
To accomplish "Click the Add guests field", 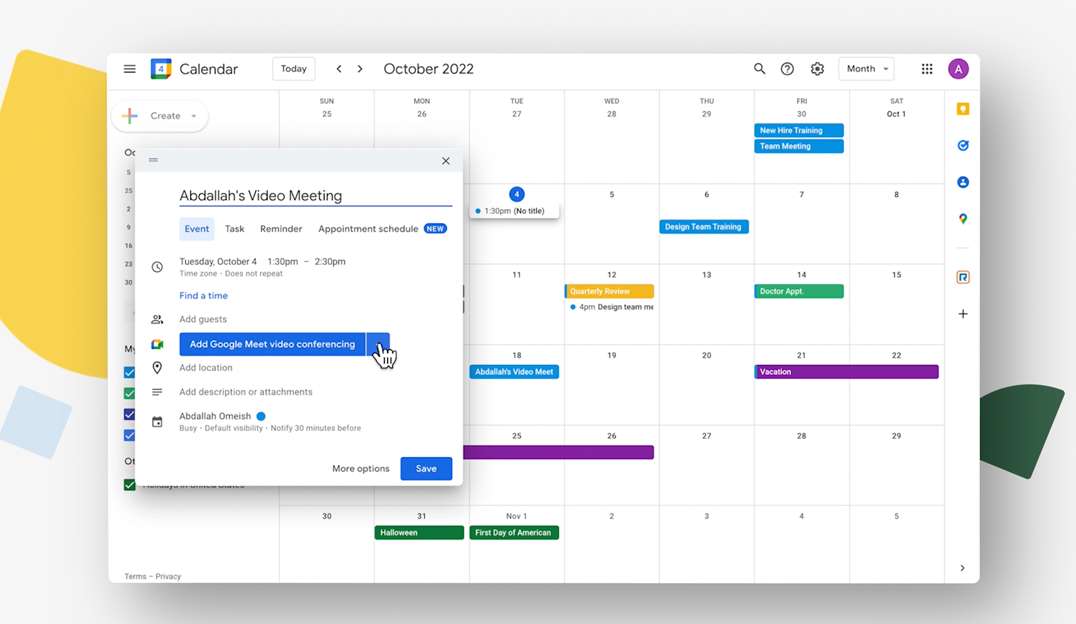I will point(203,319).
